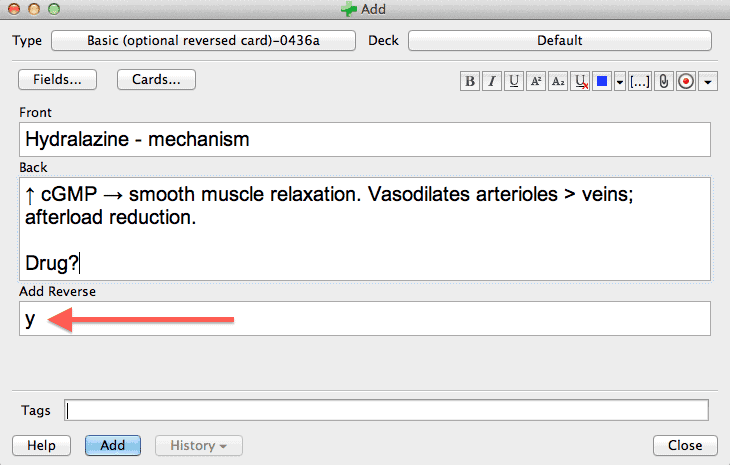Insert cloze deletion with [...] button

640,81
